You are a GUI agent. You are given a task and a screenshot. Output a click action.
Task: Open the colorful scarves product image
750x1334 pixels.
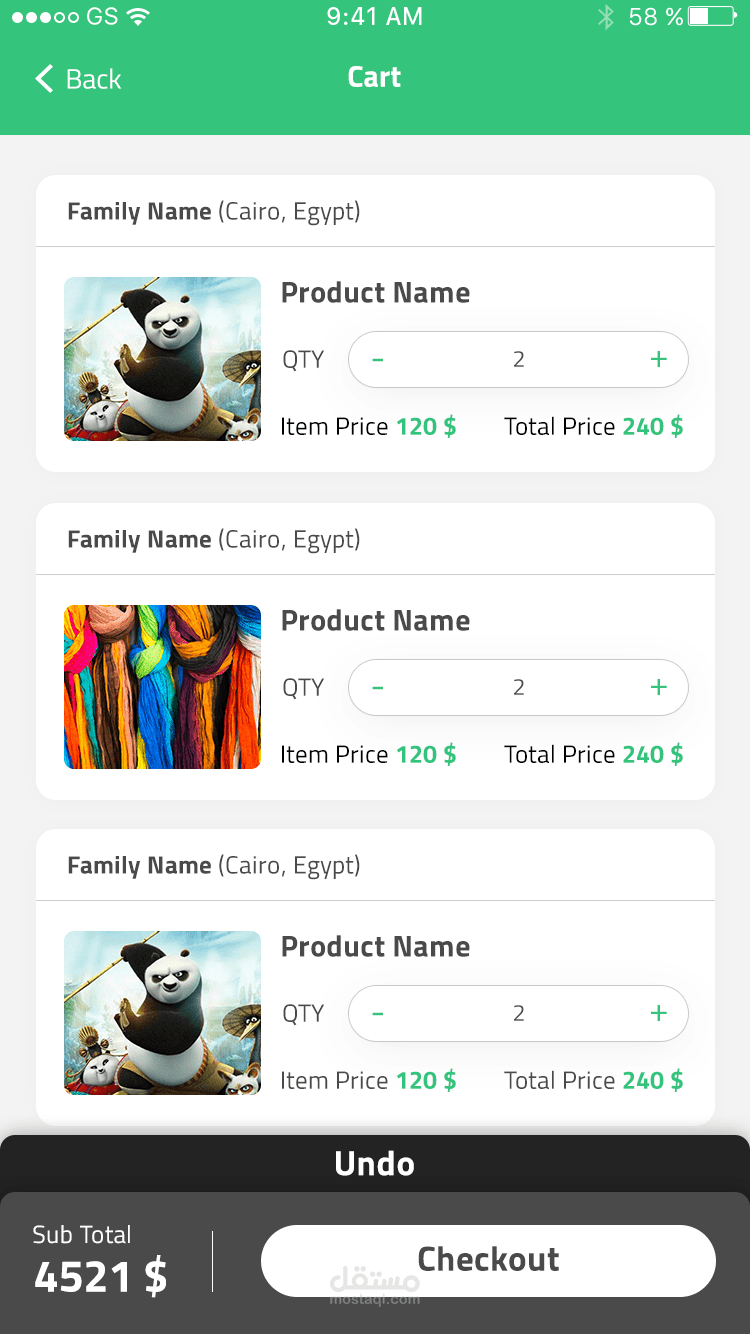162,687
